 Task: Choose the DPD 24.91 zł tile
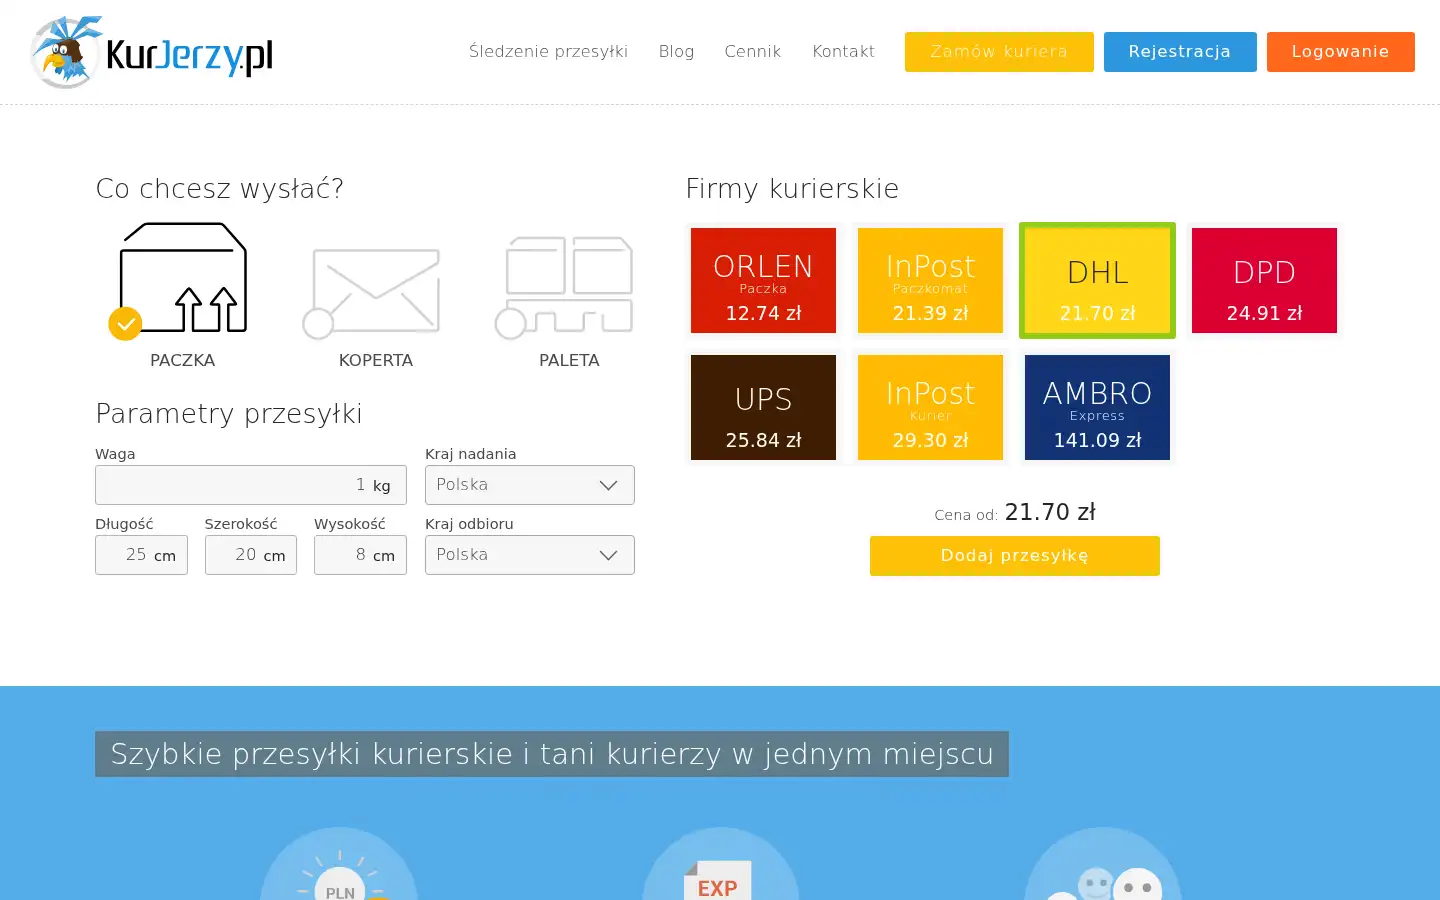[1264, 280]
